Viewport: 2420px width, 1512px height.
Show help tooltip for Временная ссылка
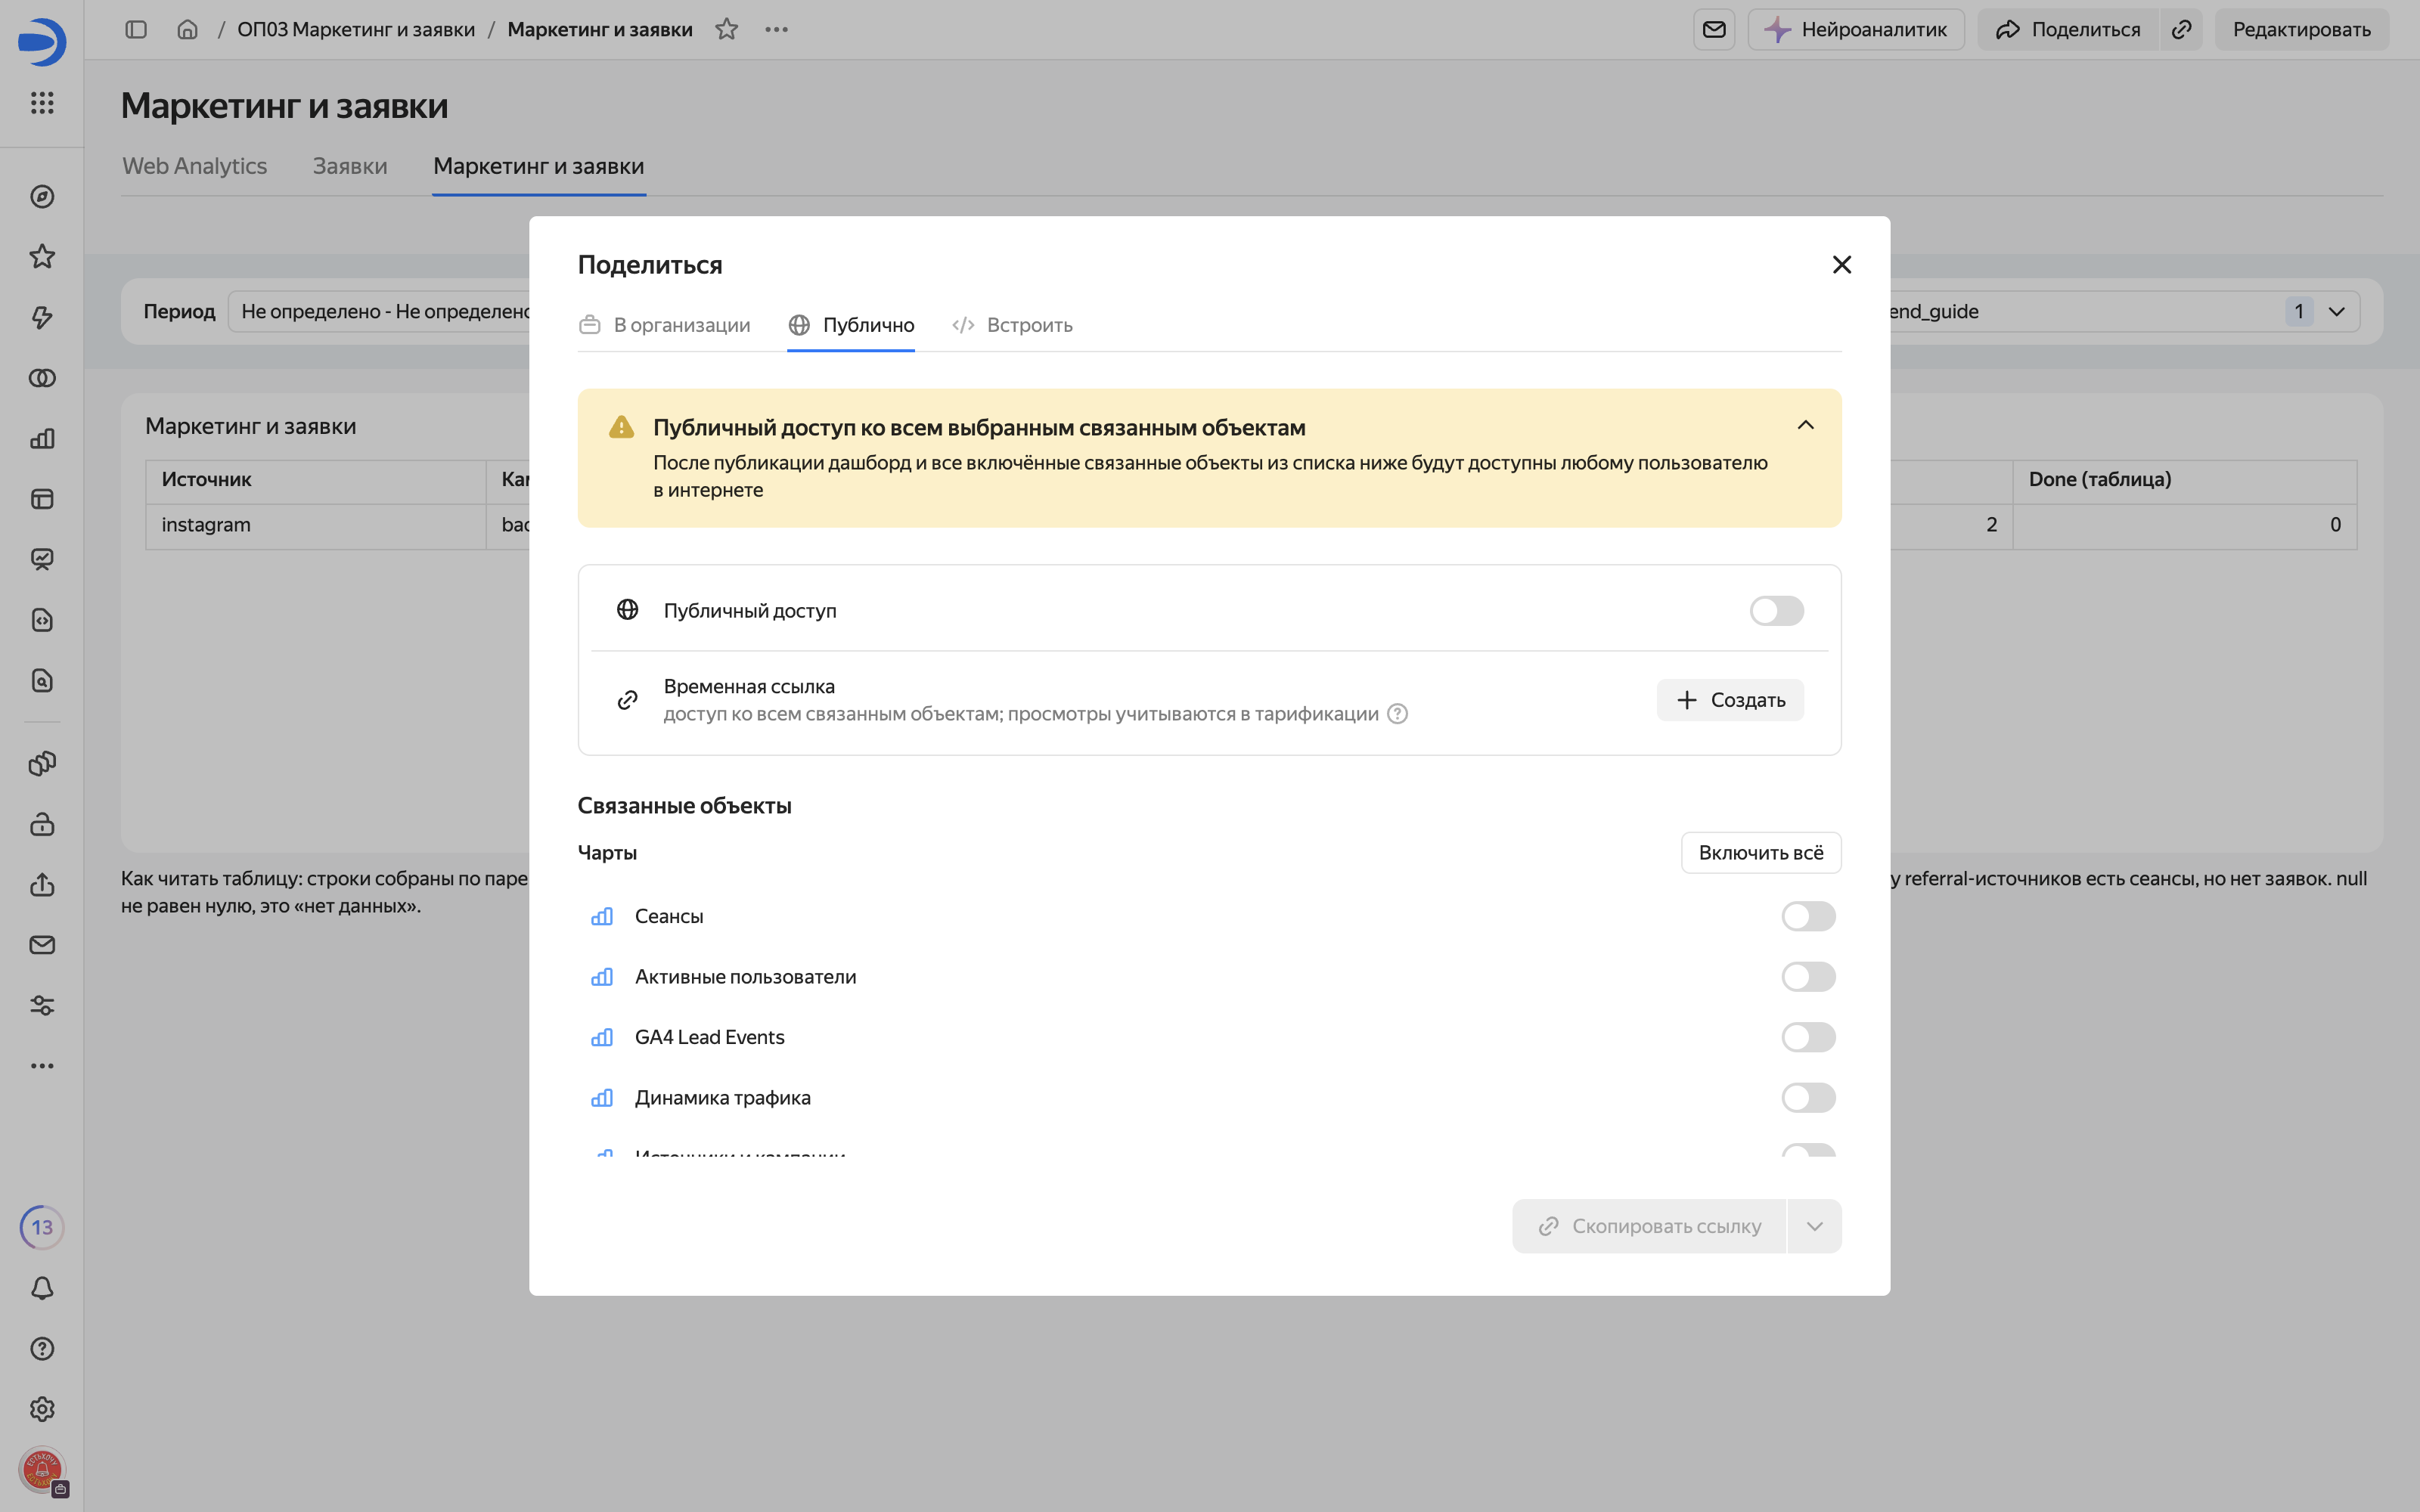[1397, 714]
